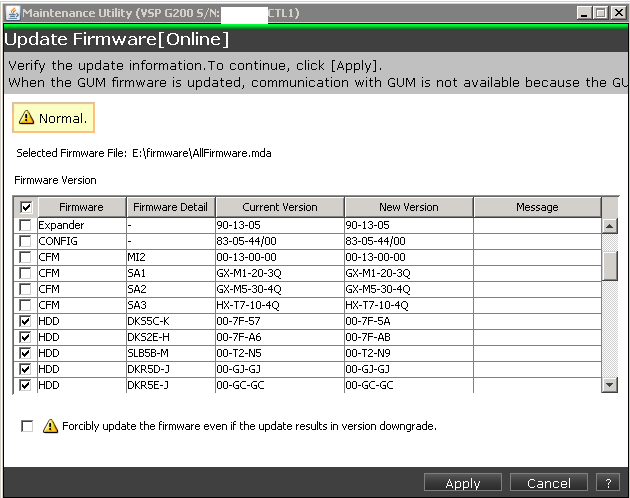The image size is (630, 498).
Task: Click the Cancel button
Action: (549, 482)
